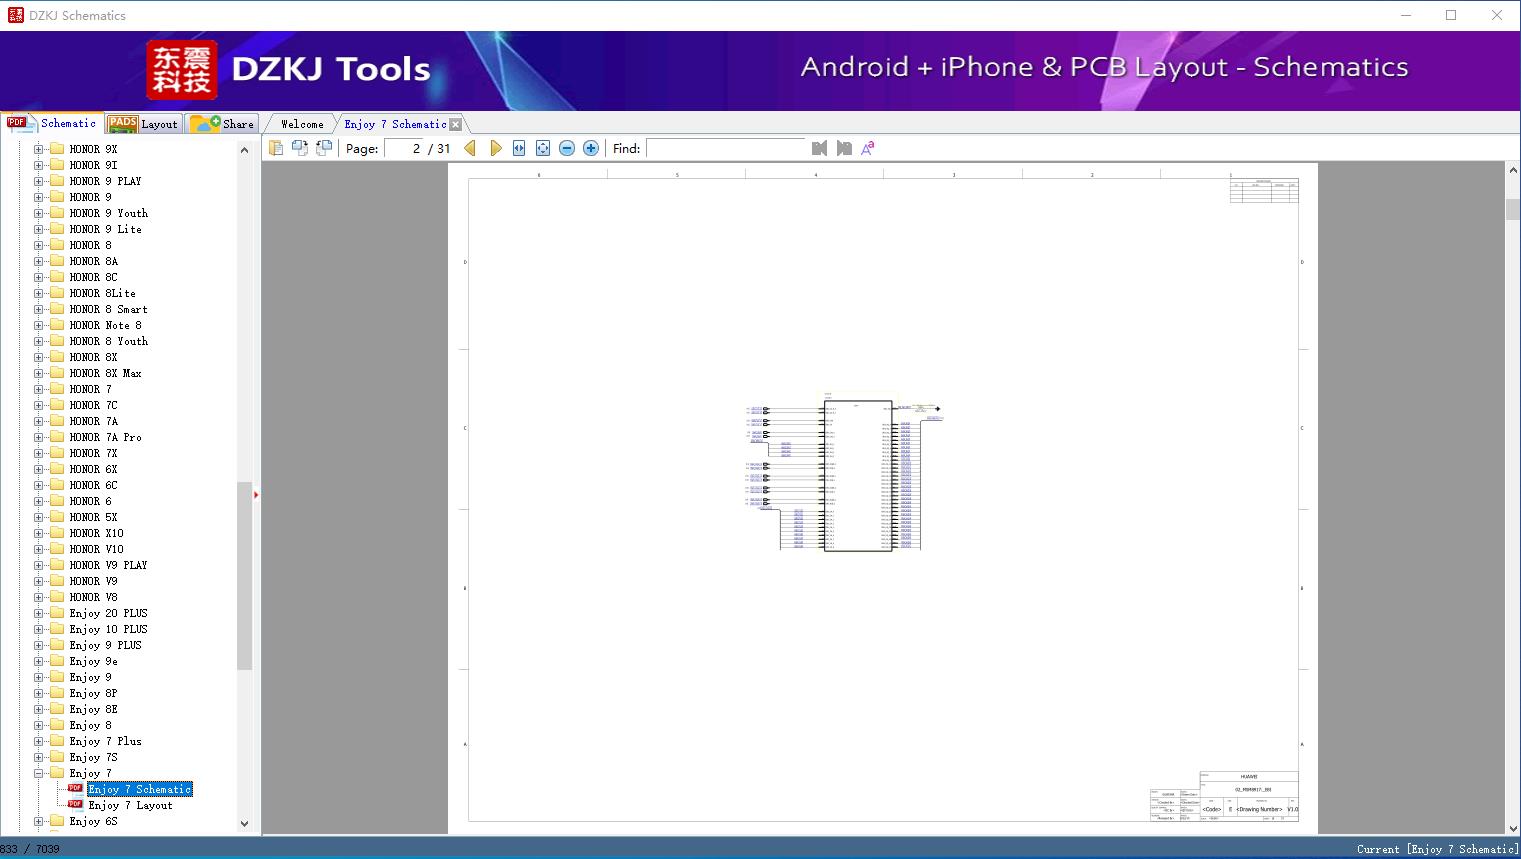The width and height of the screenshot is (1521, 859).
Task: Expand the HONOR 7A Pro folder
Action: coord(39,437)
